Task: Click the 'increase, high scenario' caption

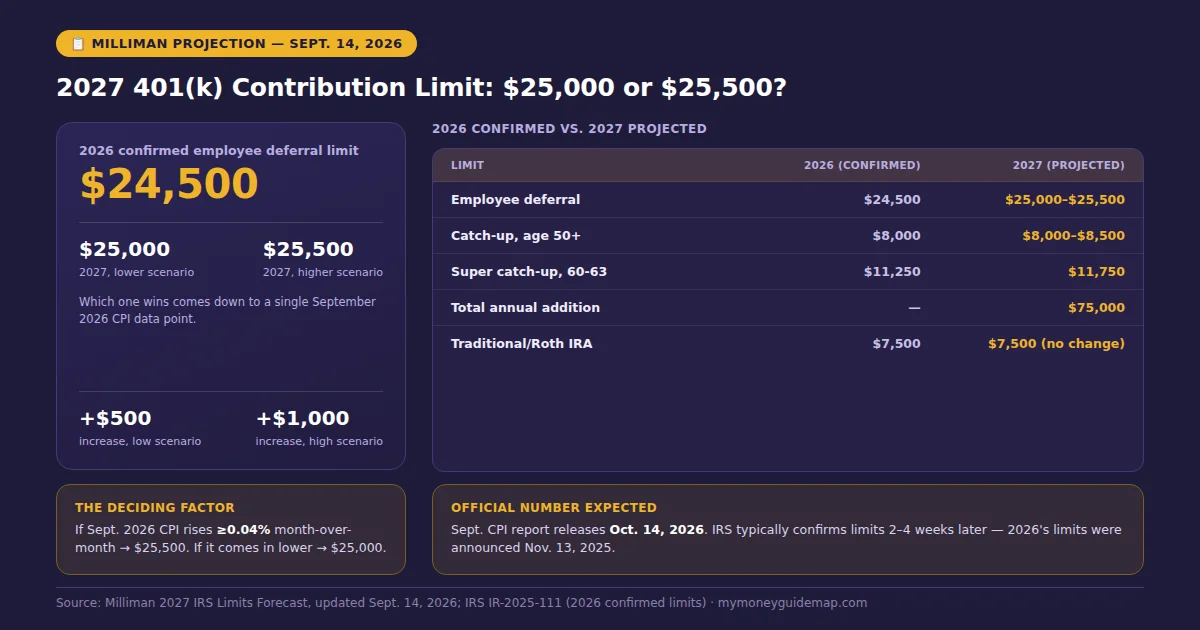Action: point(319,441)
